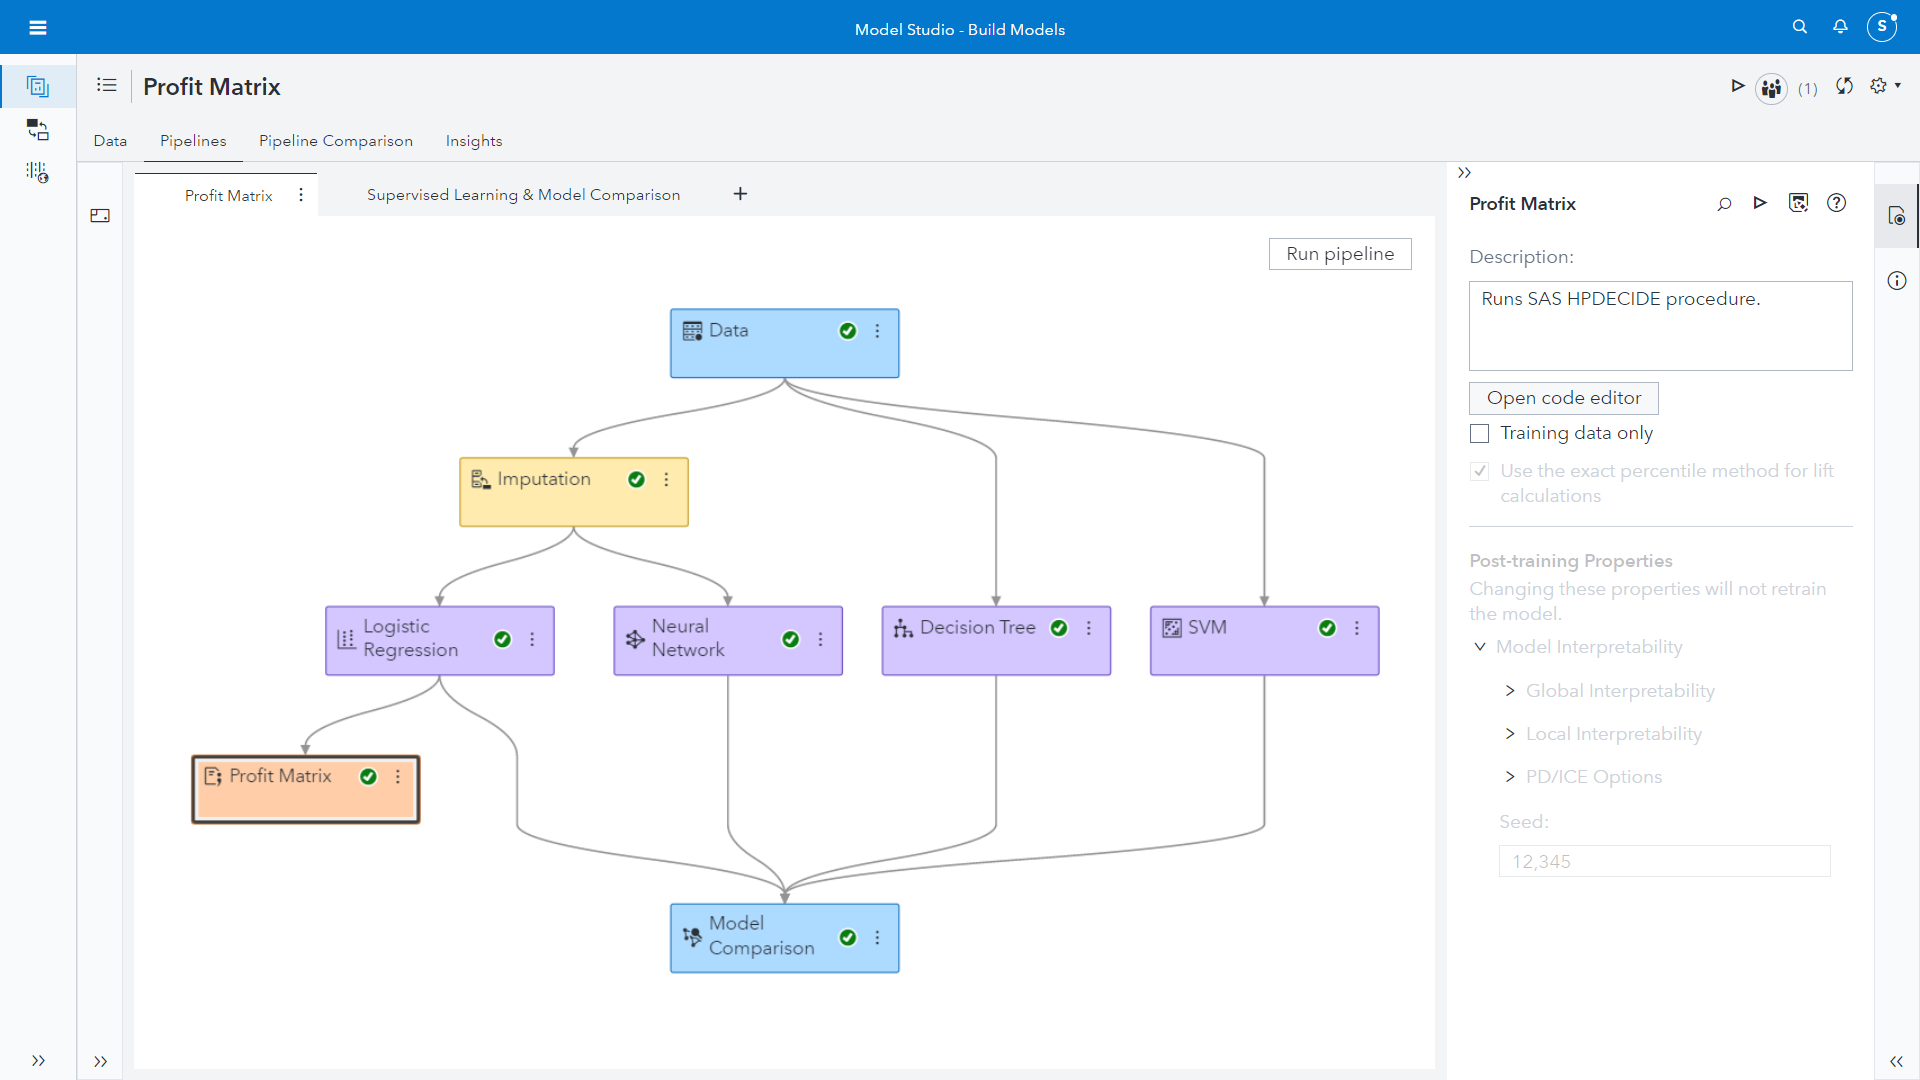Enable the Training data only checkbox
This screenshot has width=1920, height=1080.
pos(1480,433)
